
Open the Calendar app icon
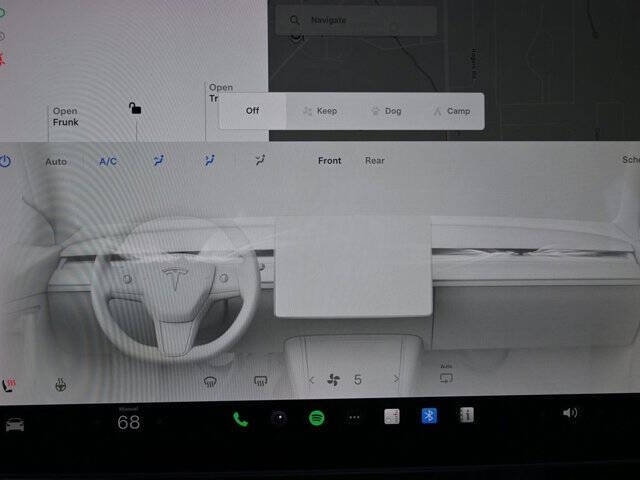tap(392, 416)
